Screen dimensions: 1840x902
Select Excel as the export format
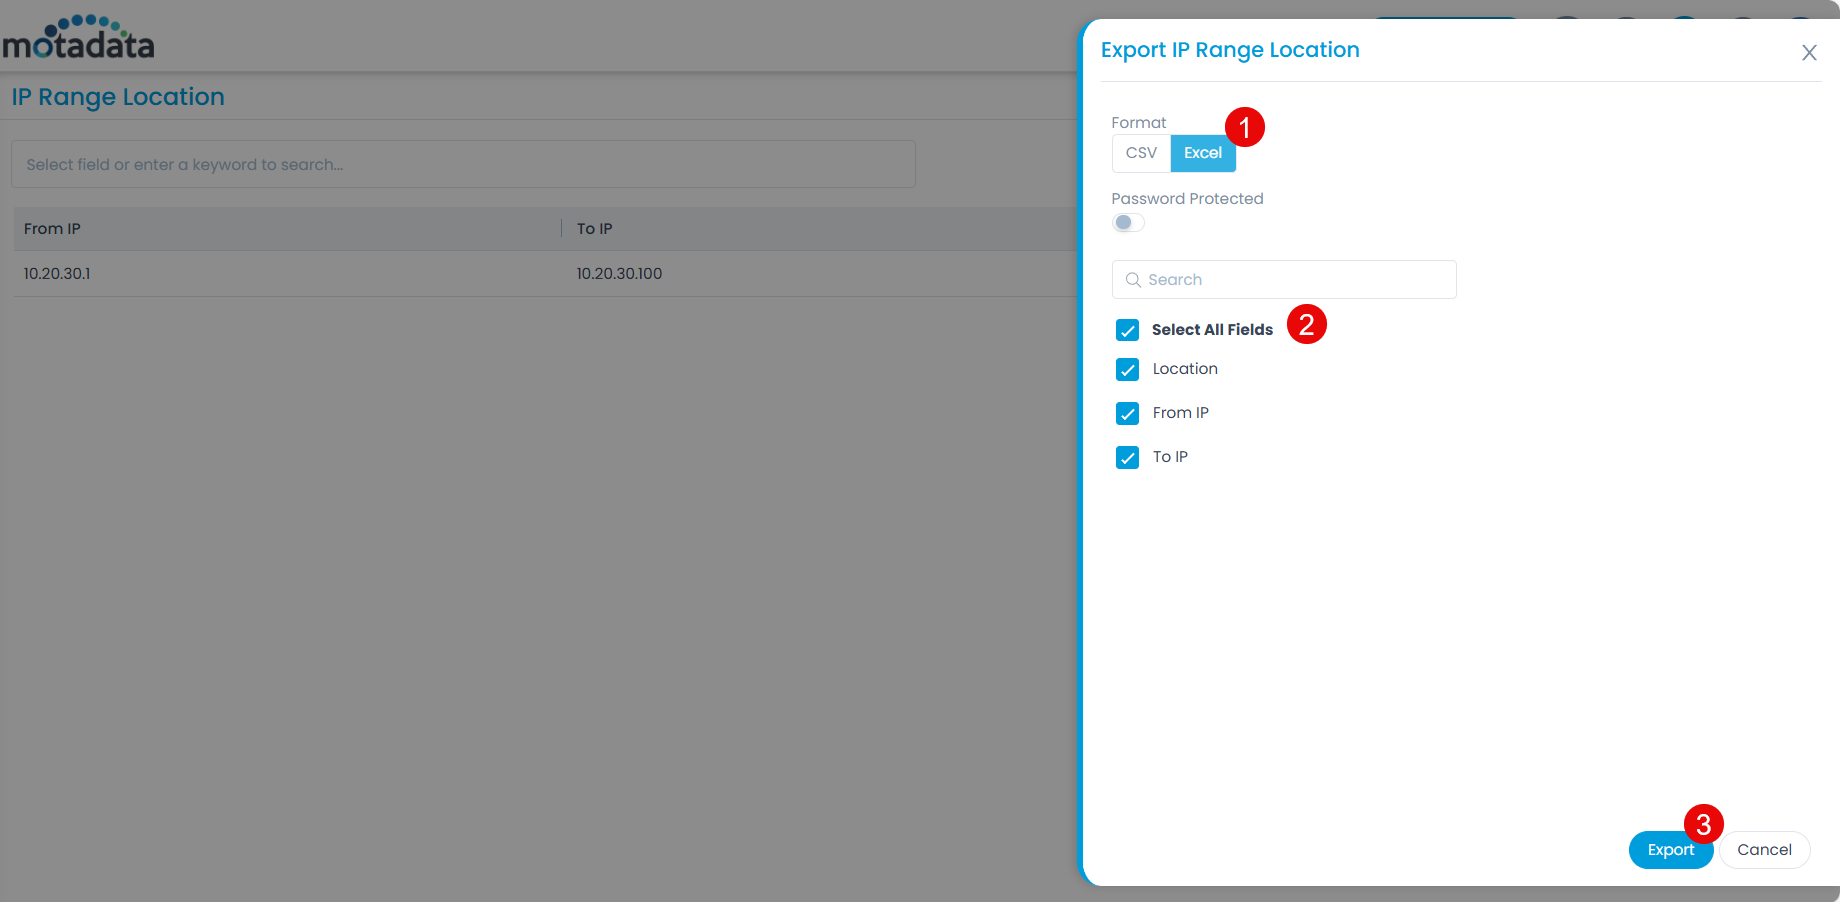(x=1203, y=153)
